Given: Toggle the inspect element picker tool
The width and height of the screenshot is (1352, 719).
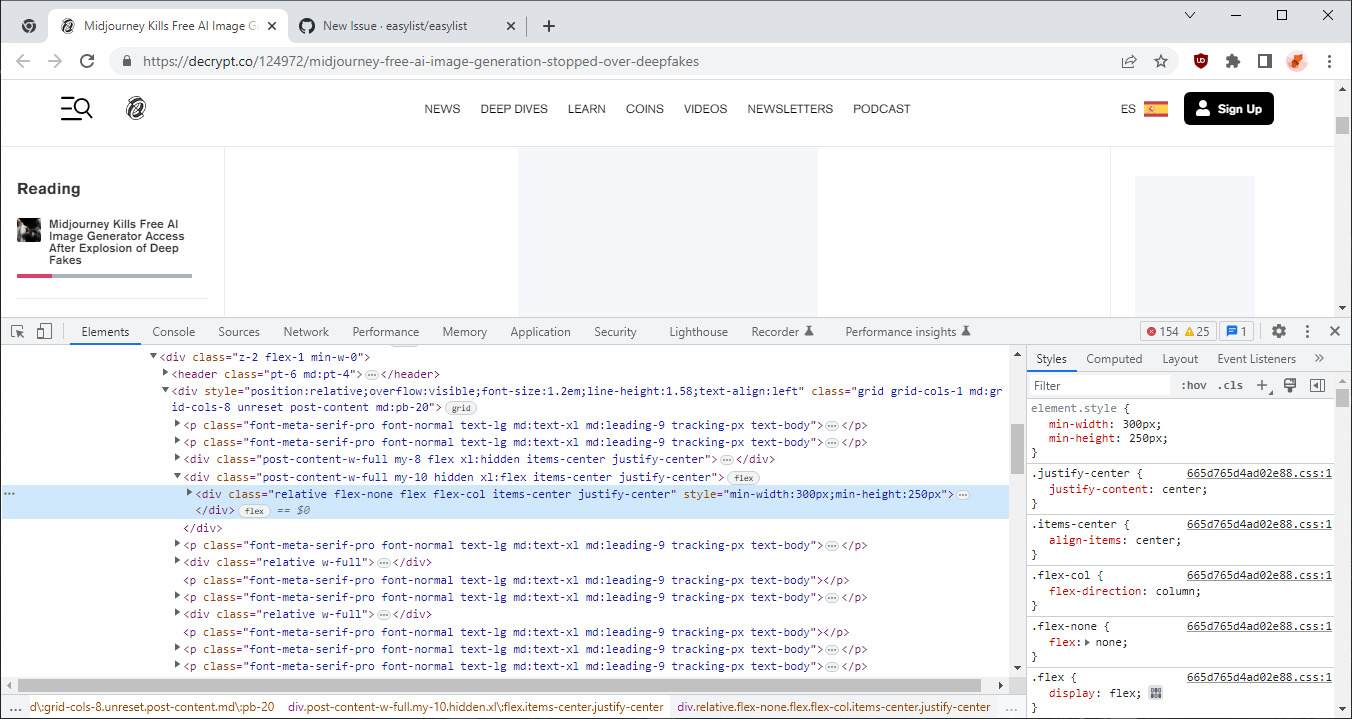Looking at the screenshot, I should pos(18,331).
